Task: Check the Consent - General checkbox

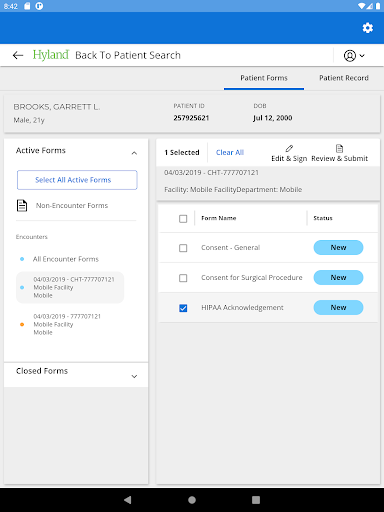Action: [x=183, y=248]
